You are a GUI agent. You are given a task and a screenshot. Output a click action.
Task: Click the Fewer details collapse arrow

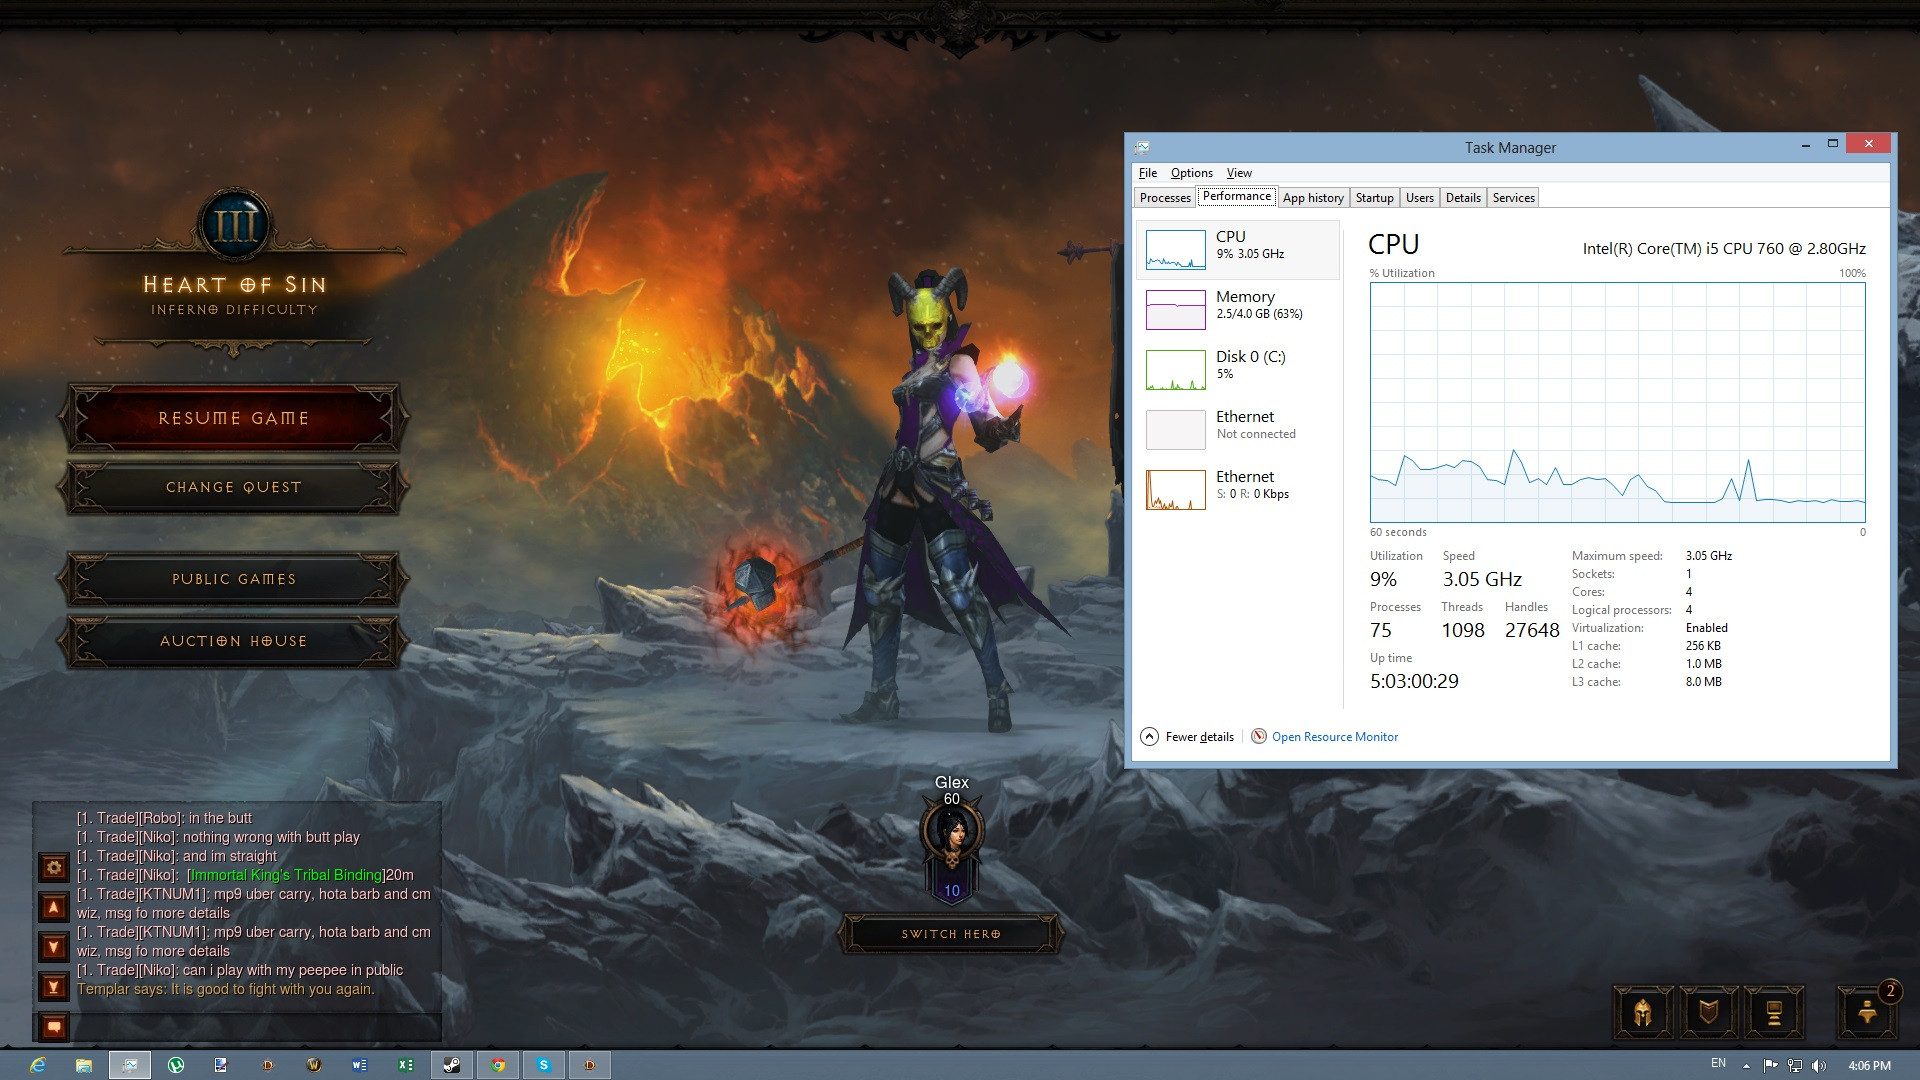tap(1150, 737)
